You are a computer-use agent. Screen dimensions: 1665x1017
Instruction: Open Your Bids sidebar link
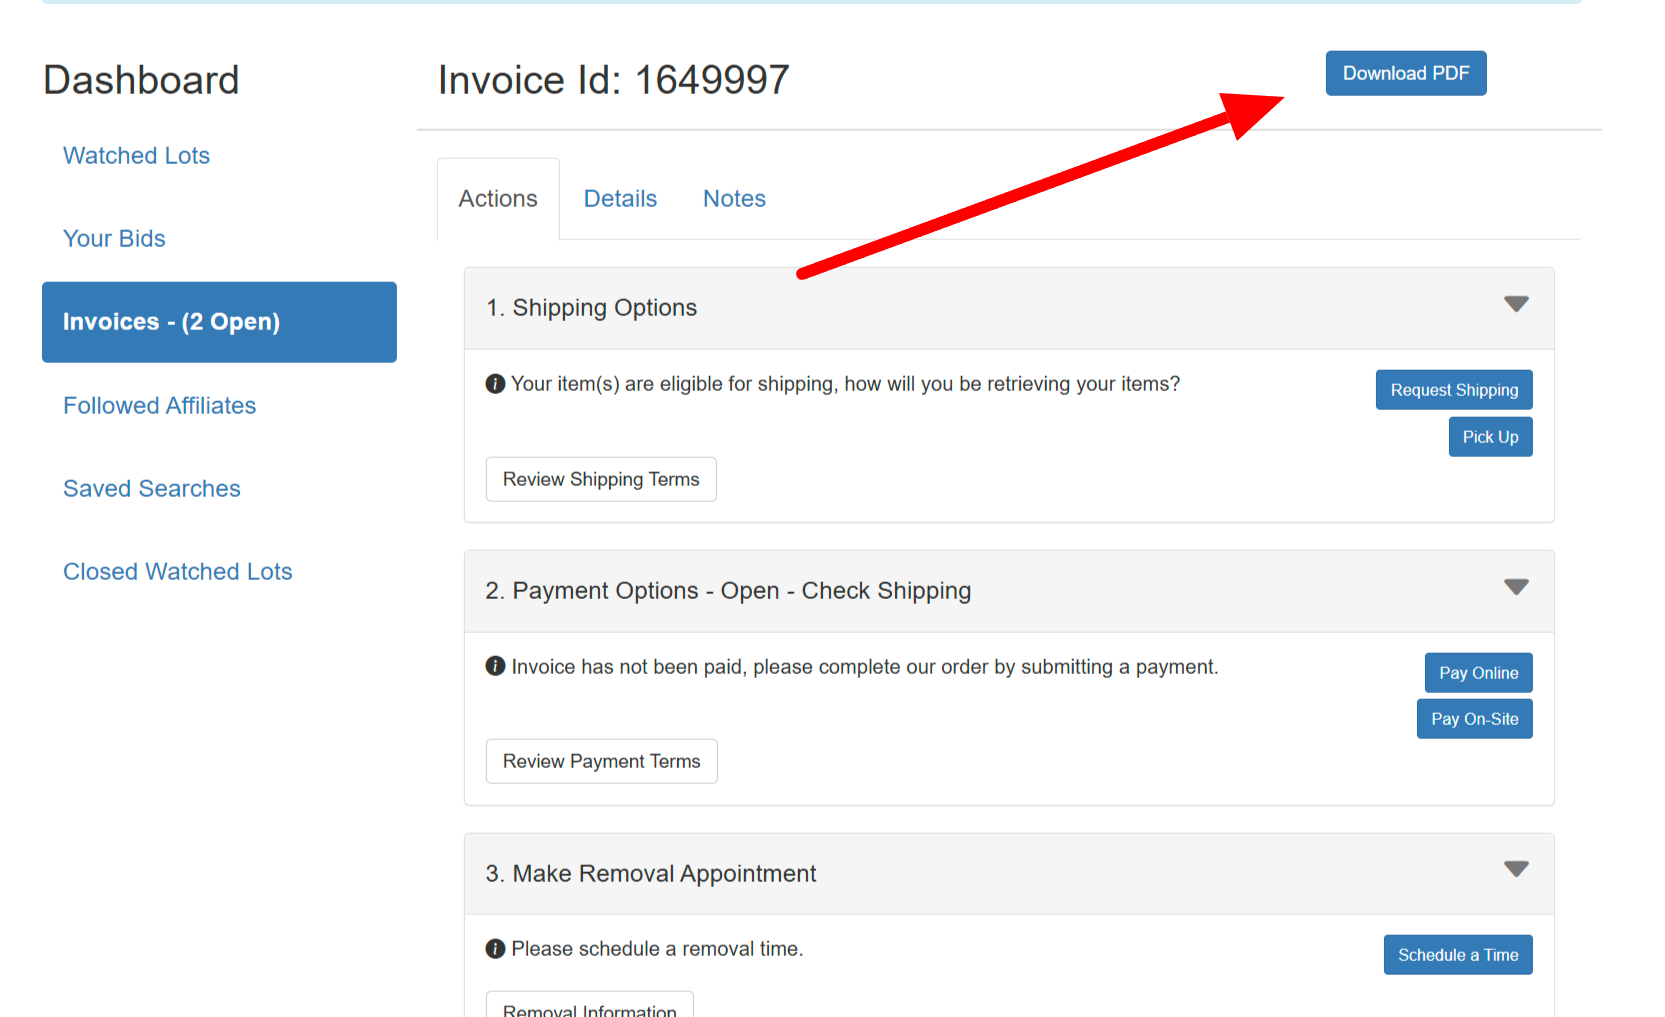[114, 239]
